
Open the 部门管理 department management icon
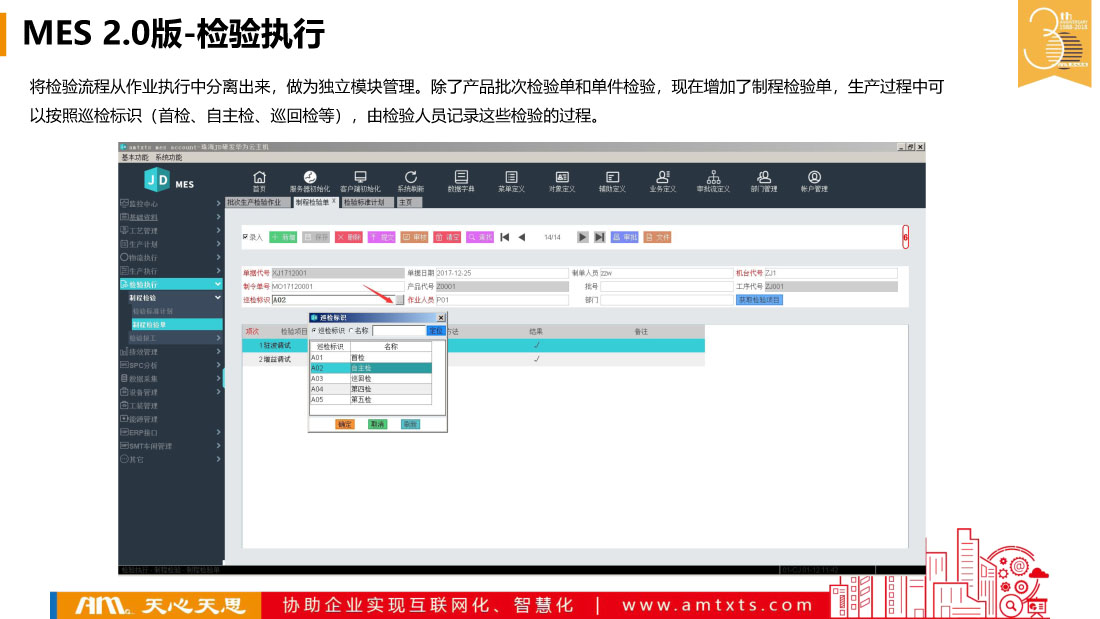tap(763, 179)
